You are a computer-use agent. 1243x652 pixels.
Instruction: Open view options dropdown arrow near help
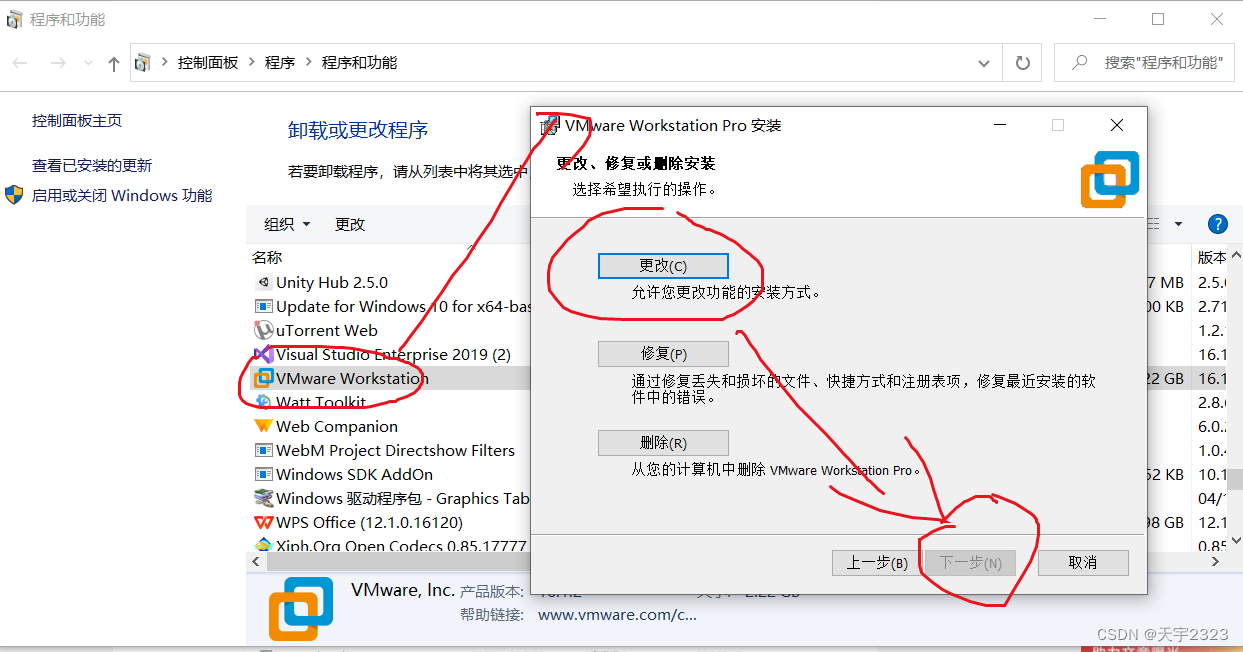[1178, 224]
